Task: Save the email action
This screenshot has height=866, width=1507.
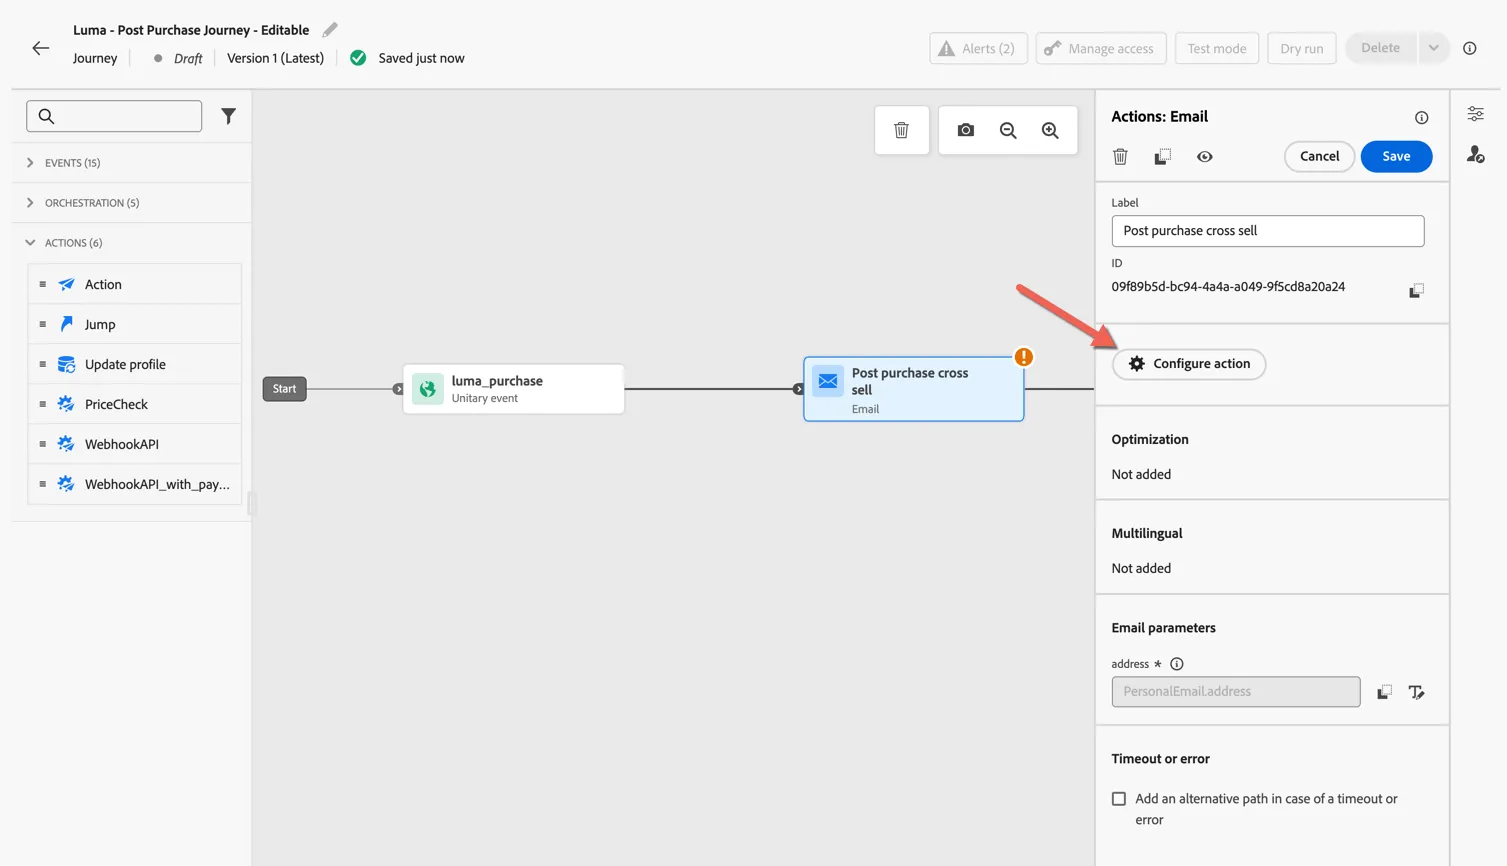Action: click(x=1396, y=156)
